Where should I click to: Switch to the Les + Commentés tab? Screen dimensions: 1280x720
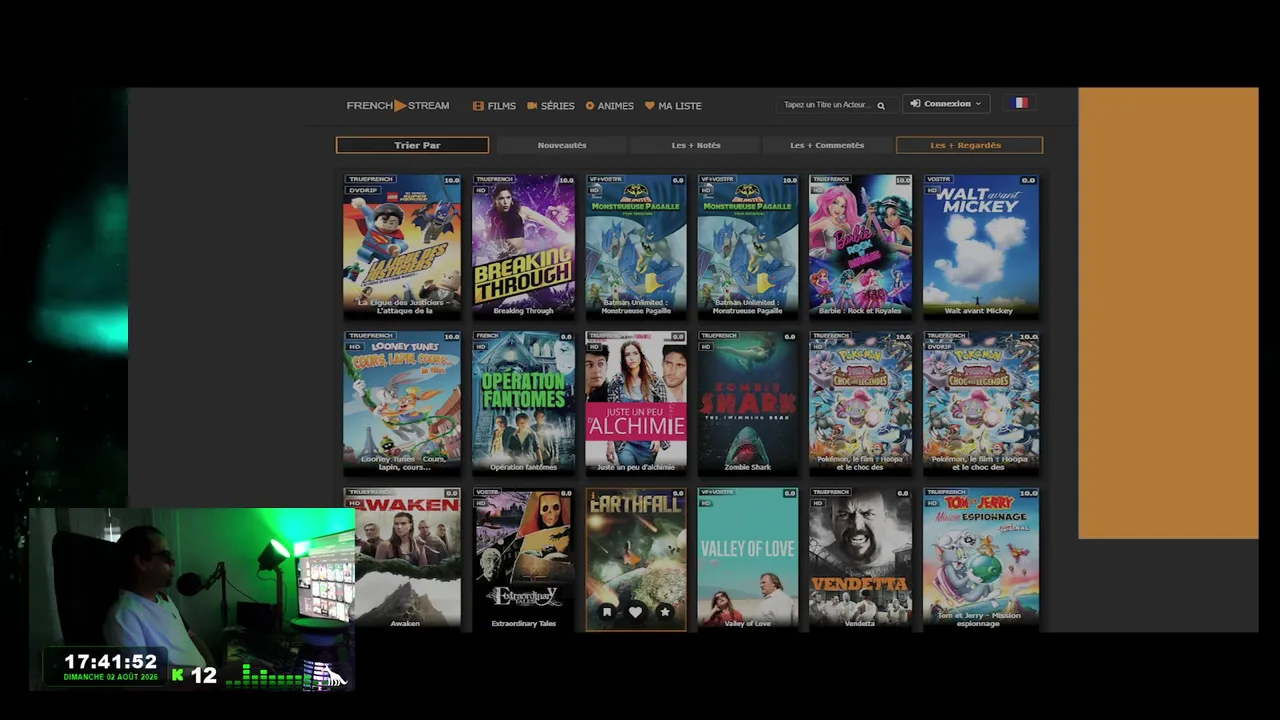point(827,145)
